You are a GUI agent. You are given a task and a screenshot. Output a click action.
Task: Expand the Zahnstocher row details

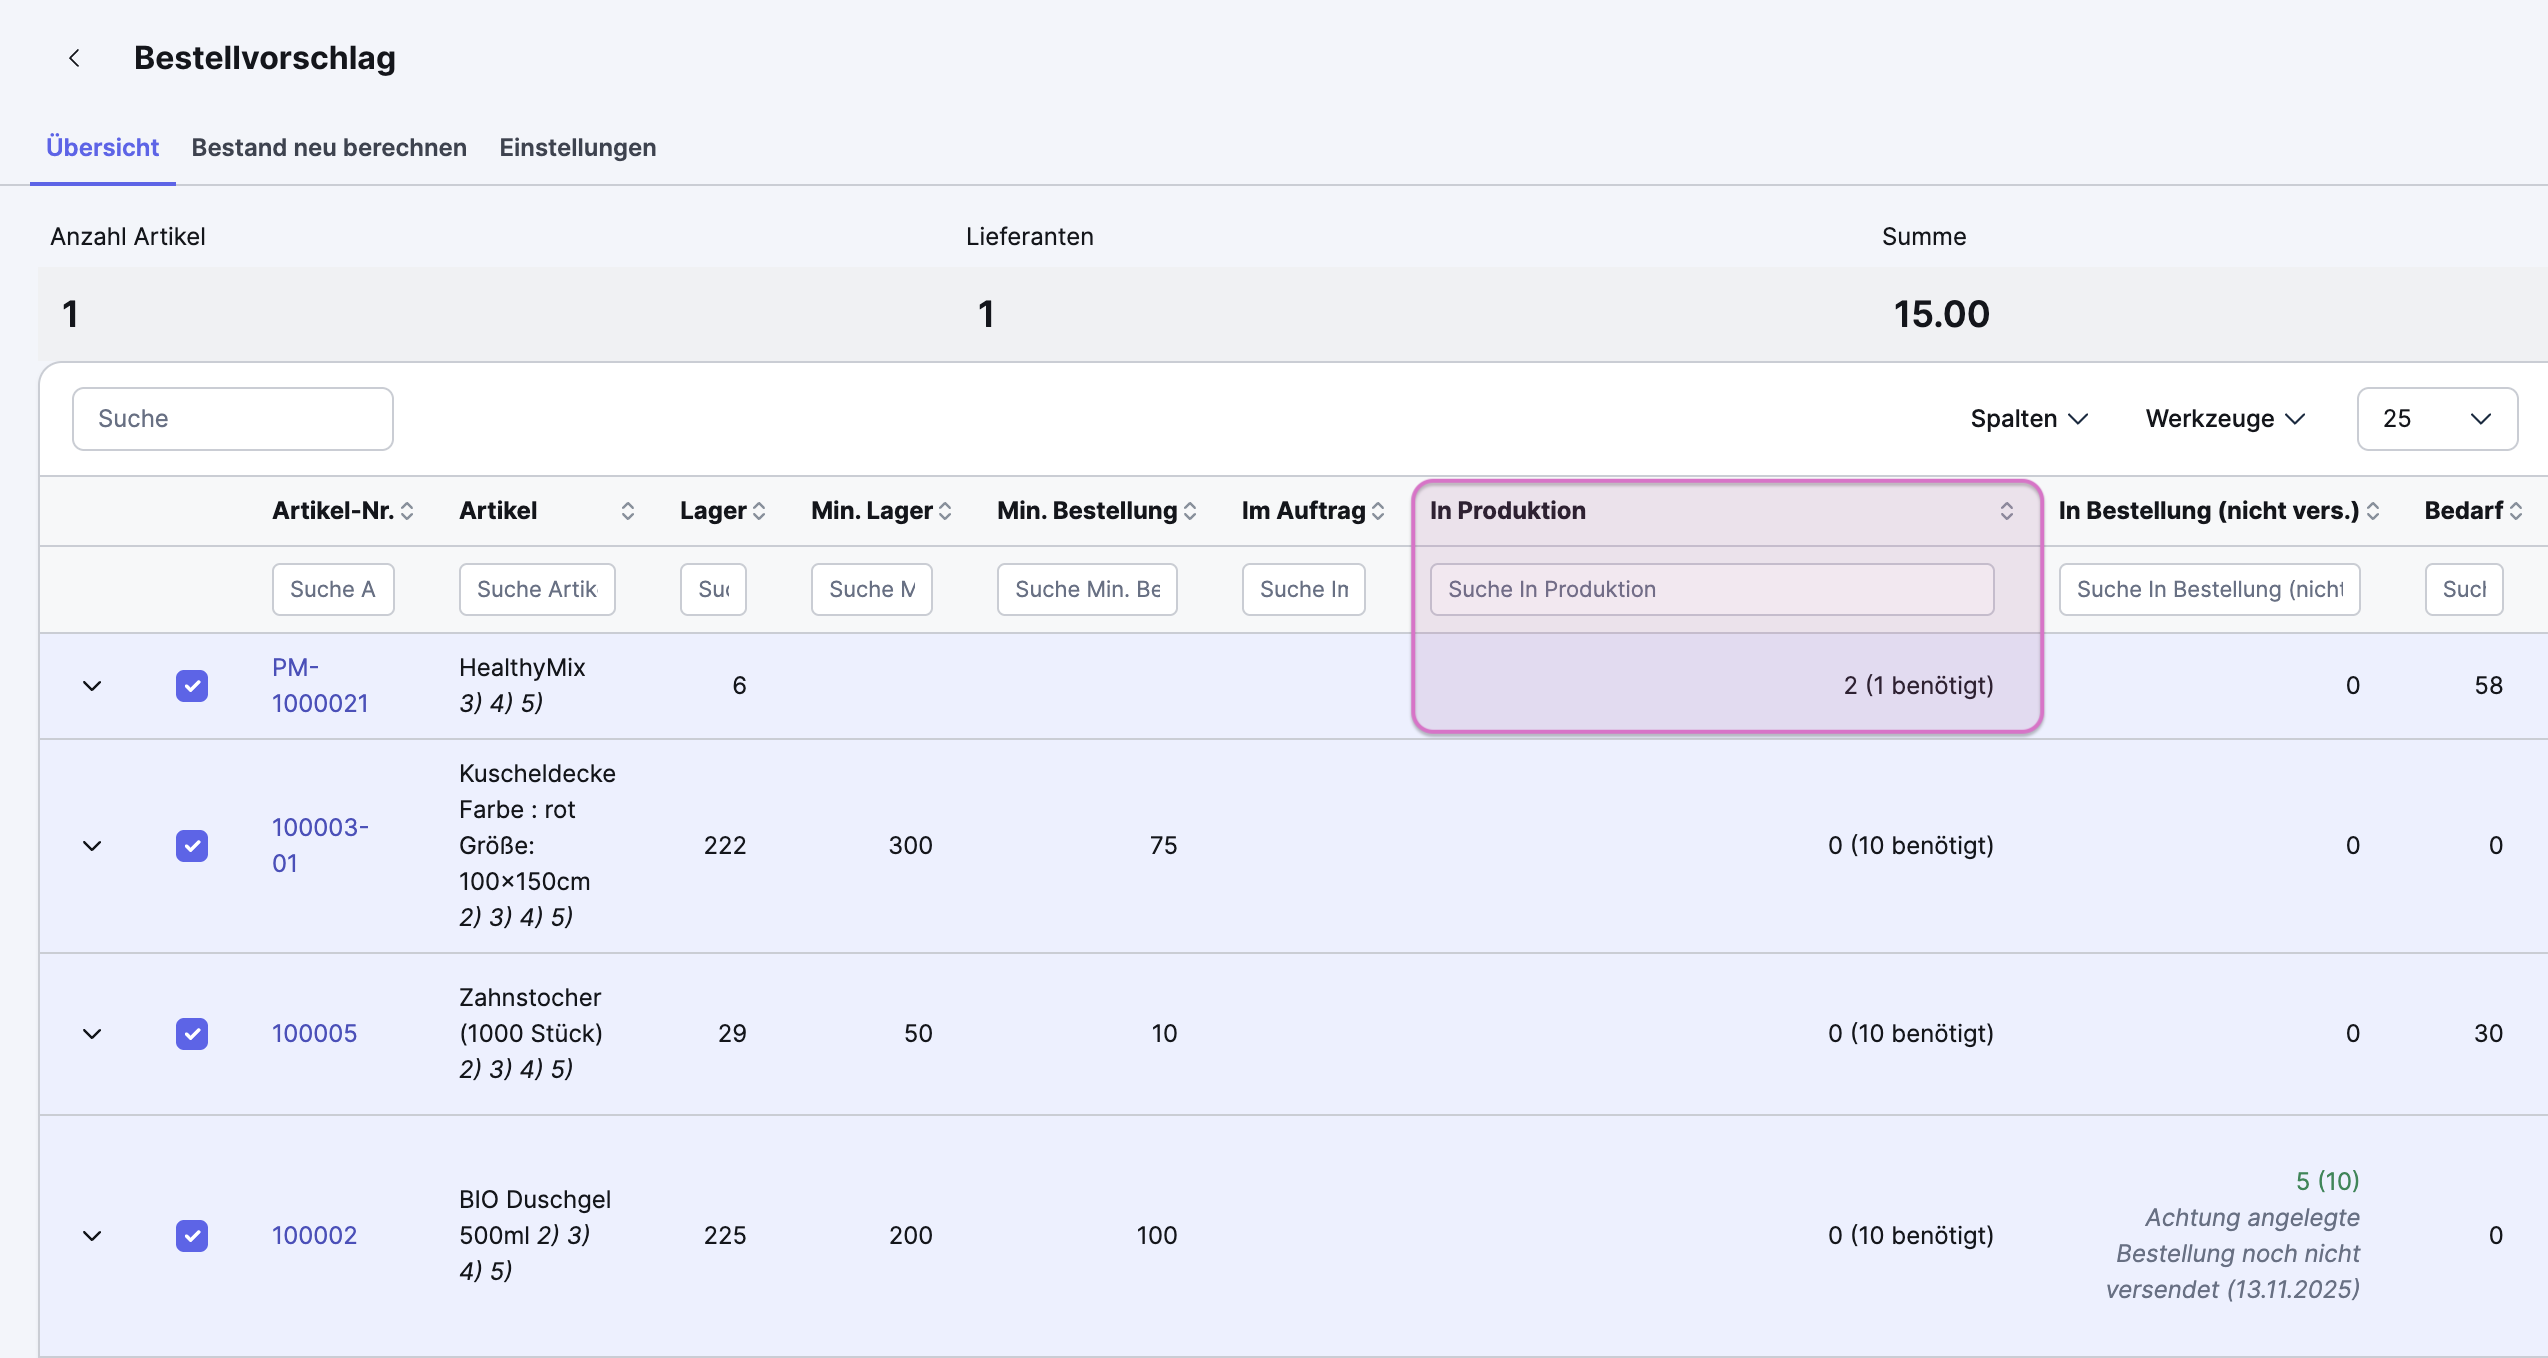(x=92, y=1034)
